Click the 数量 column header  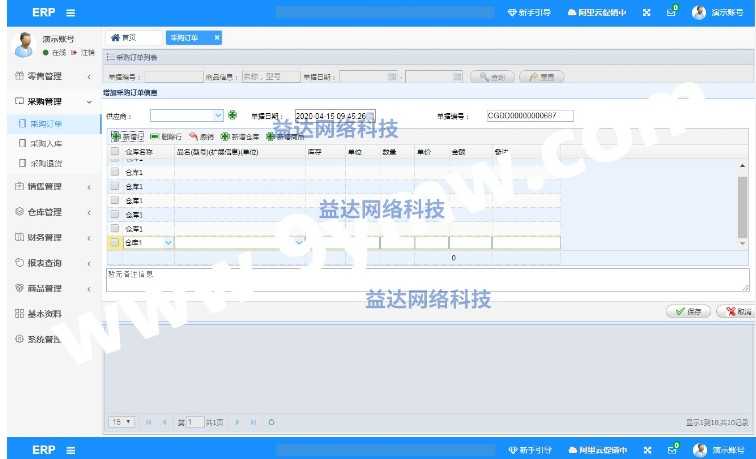[x=389, y=151]
